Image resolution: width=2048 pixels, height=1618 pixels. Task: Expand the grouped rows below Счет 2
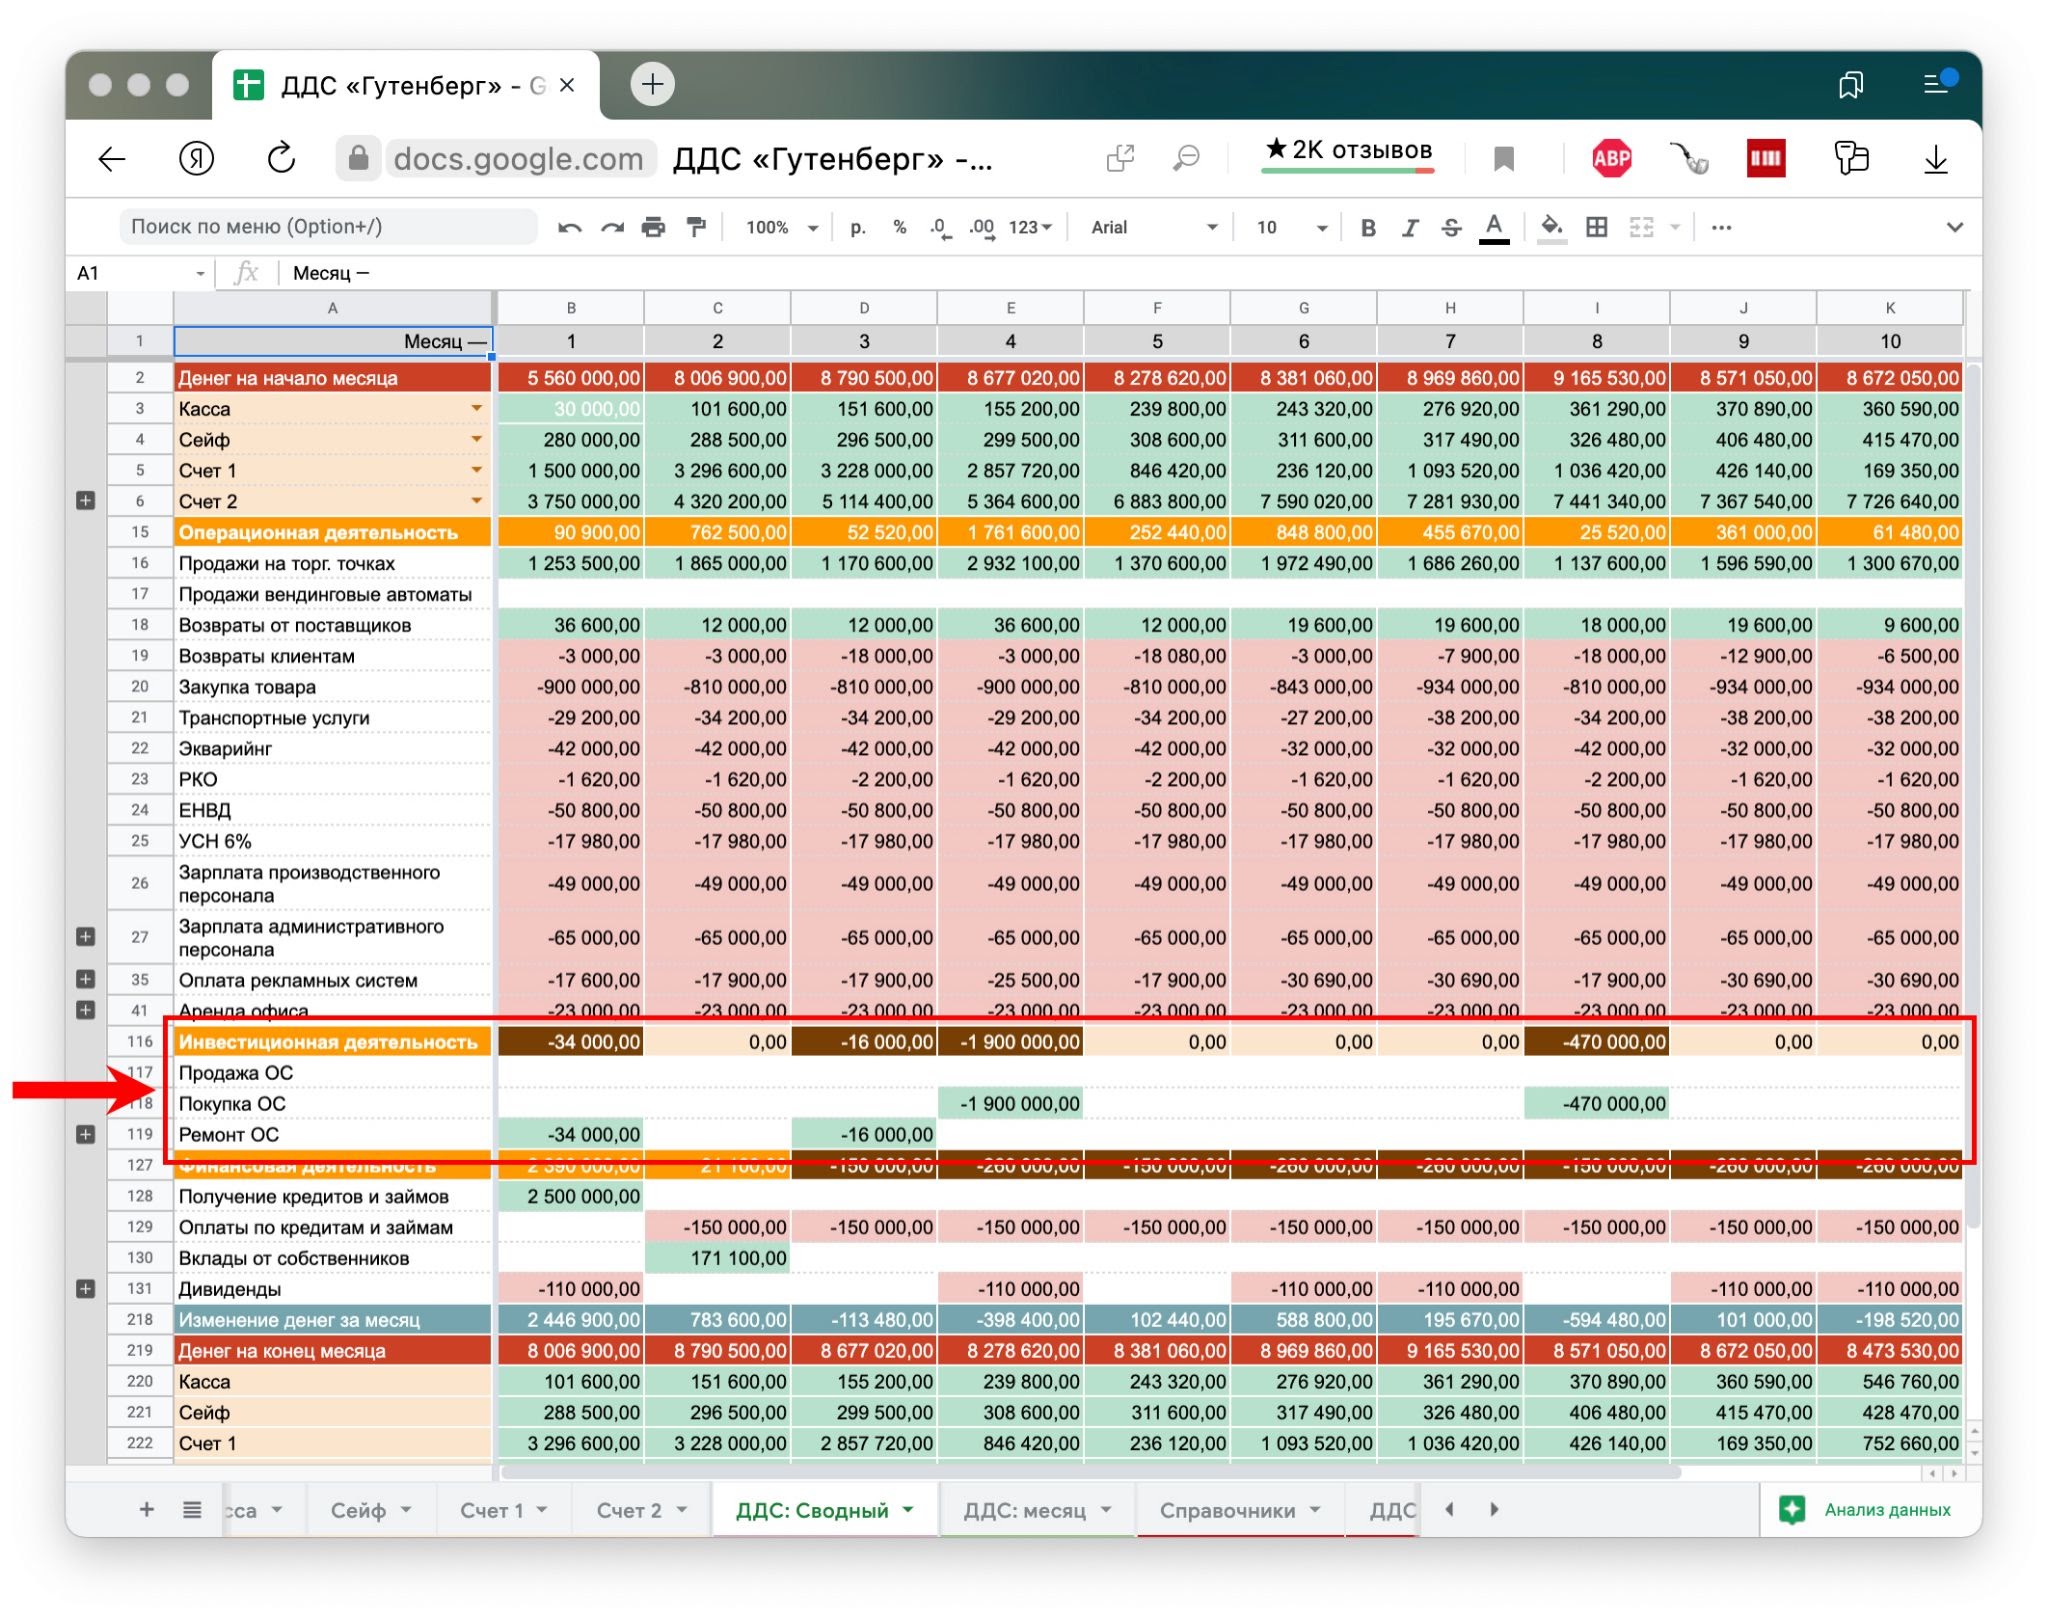pyautogui.click(x=86, y=501)
